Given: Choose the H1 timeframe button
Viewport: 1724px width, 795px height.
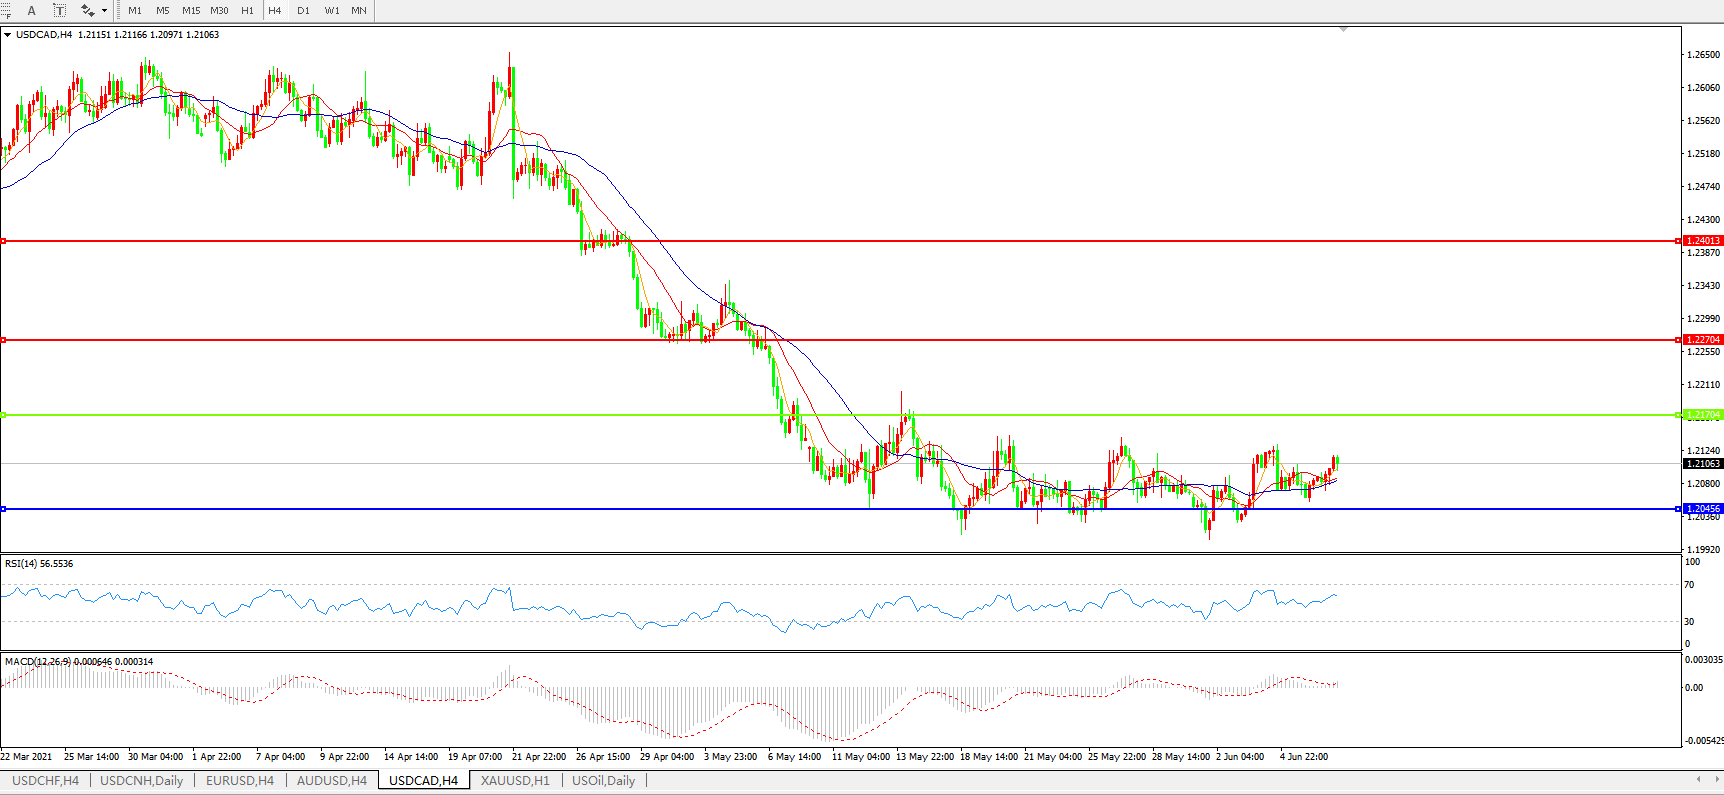Looking at the screenshot, I should (x=247, y=10).
